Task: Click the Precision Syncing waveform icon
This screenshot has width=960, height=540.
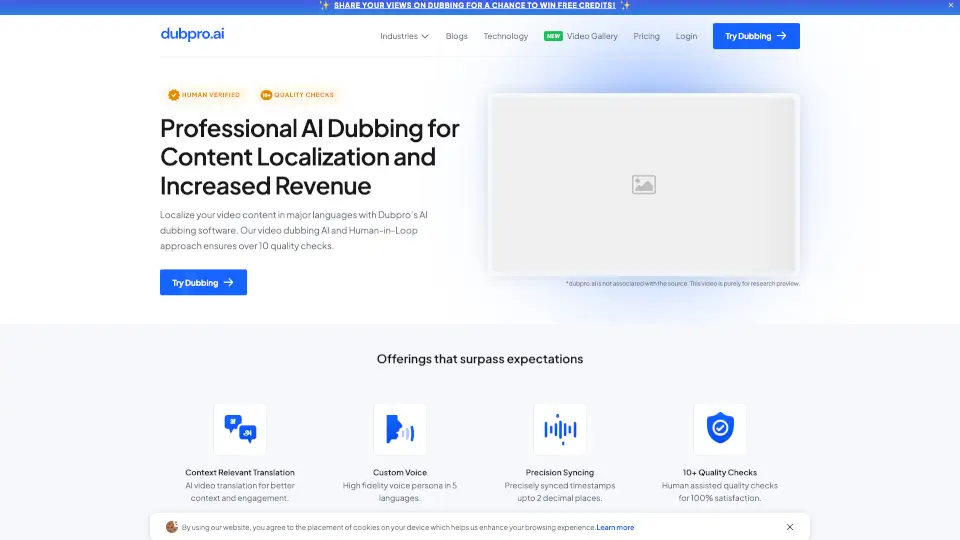Action: [x=560, y=429]
